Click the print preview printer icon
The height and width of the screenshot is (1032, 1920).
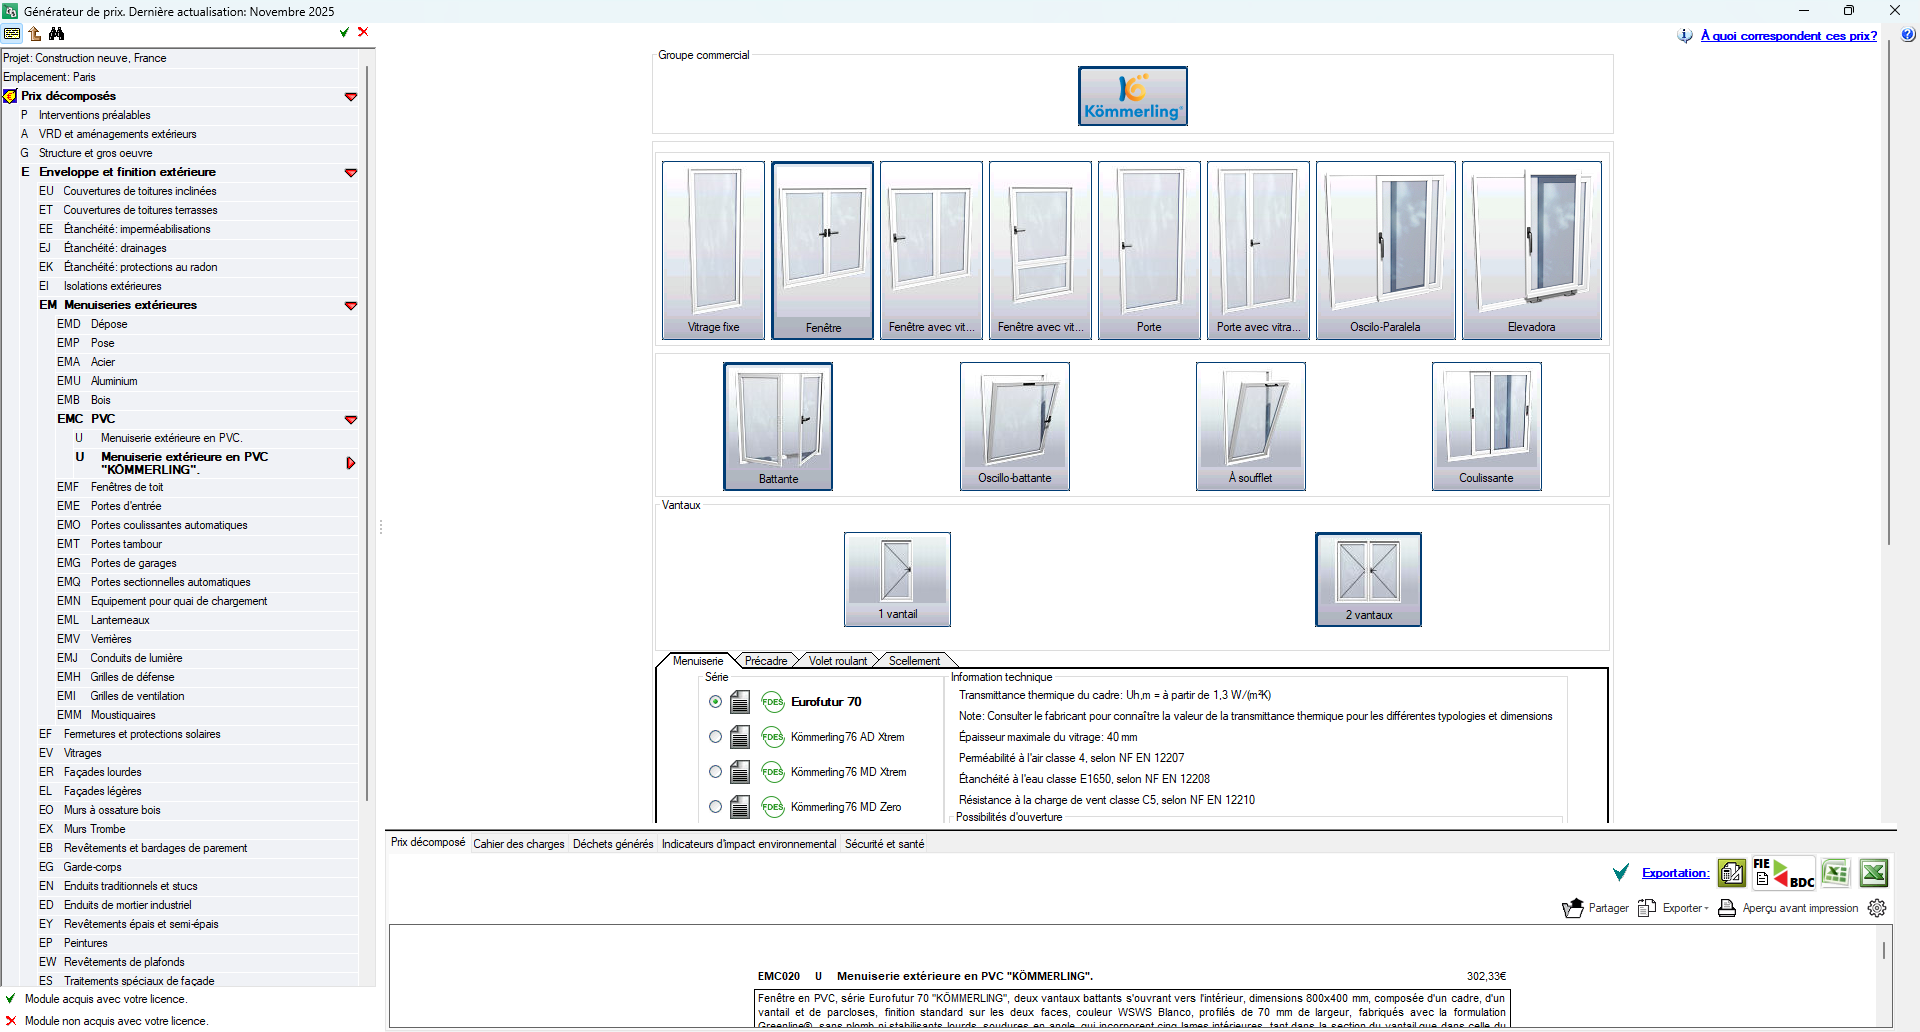coord(1727,908)
